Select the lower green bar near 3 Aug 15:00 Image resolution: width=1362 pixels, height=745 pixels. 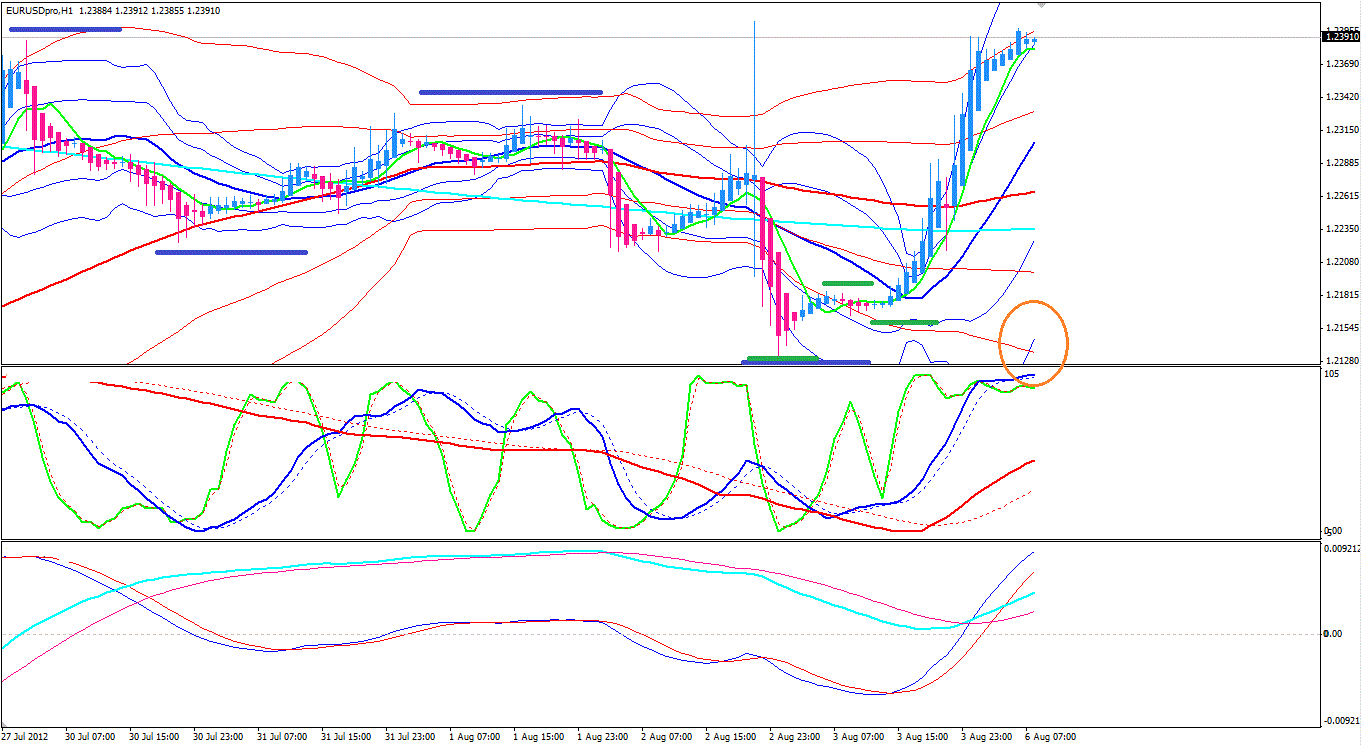coord(904,322)
